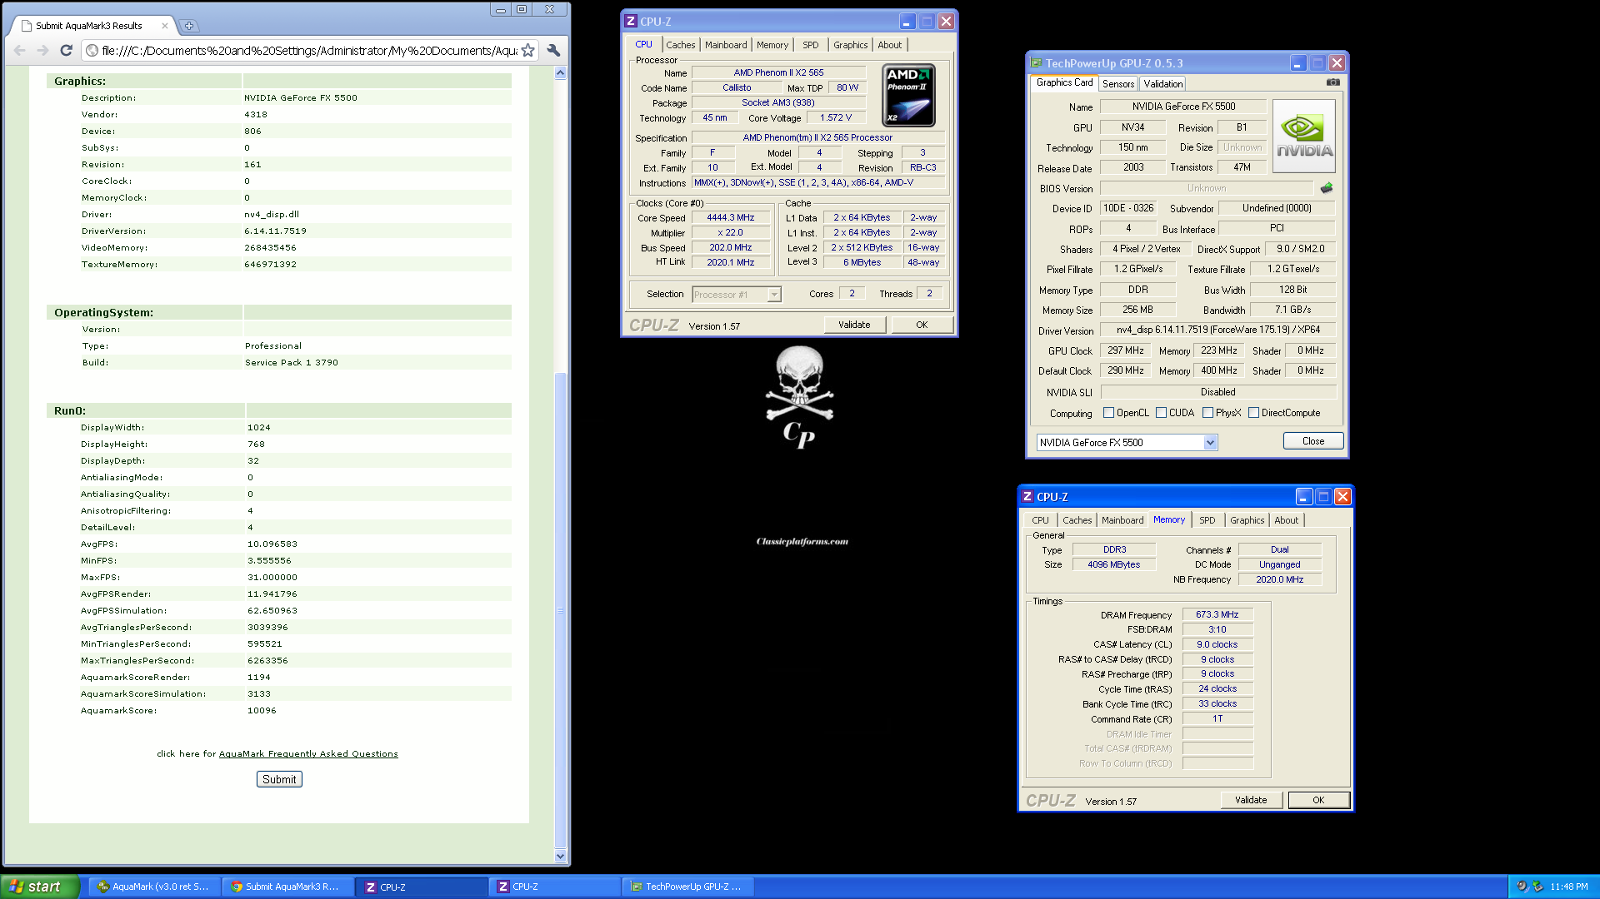This screenshot has height=899, width=1600.
Task: Toggle DirectCompute checkbox in GPU-Z
Action: [1253, 413]
